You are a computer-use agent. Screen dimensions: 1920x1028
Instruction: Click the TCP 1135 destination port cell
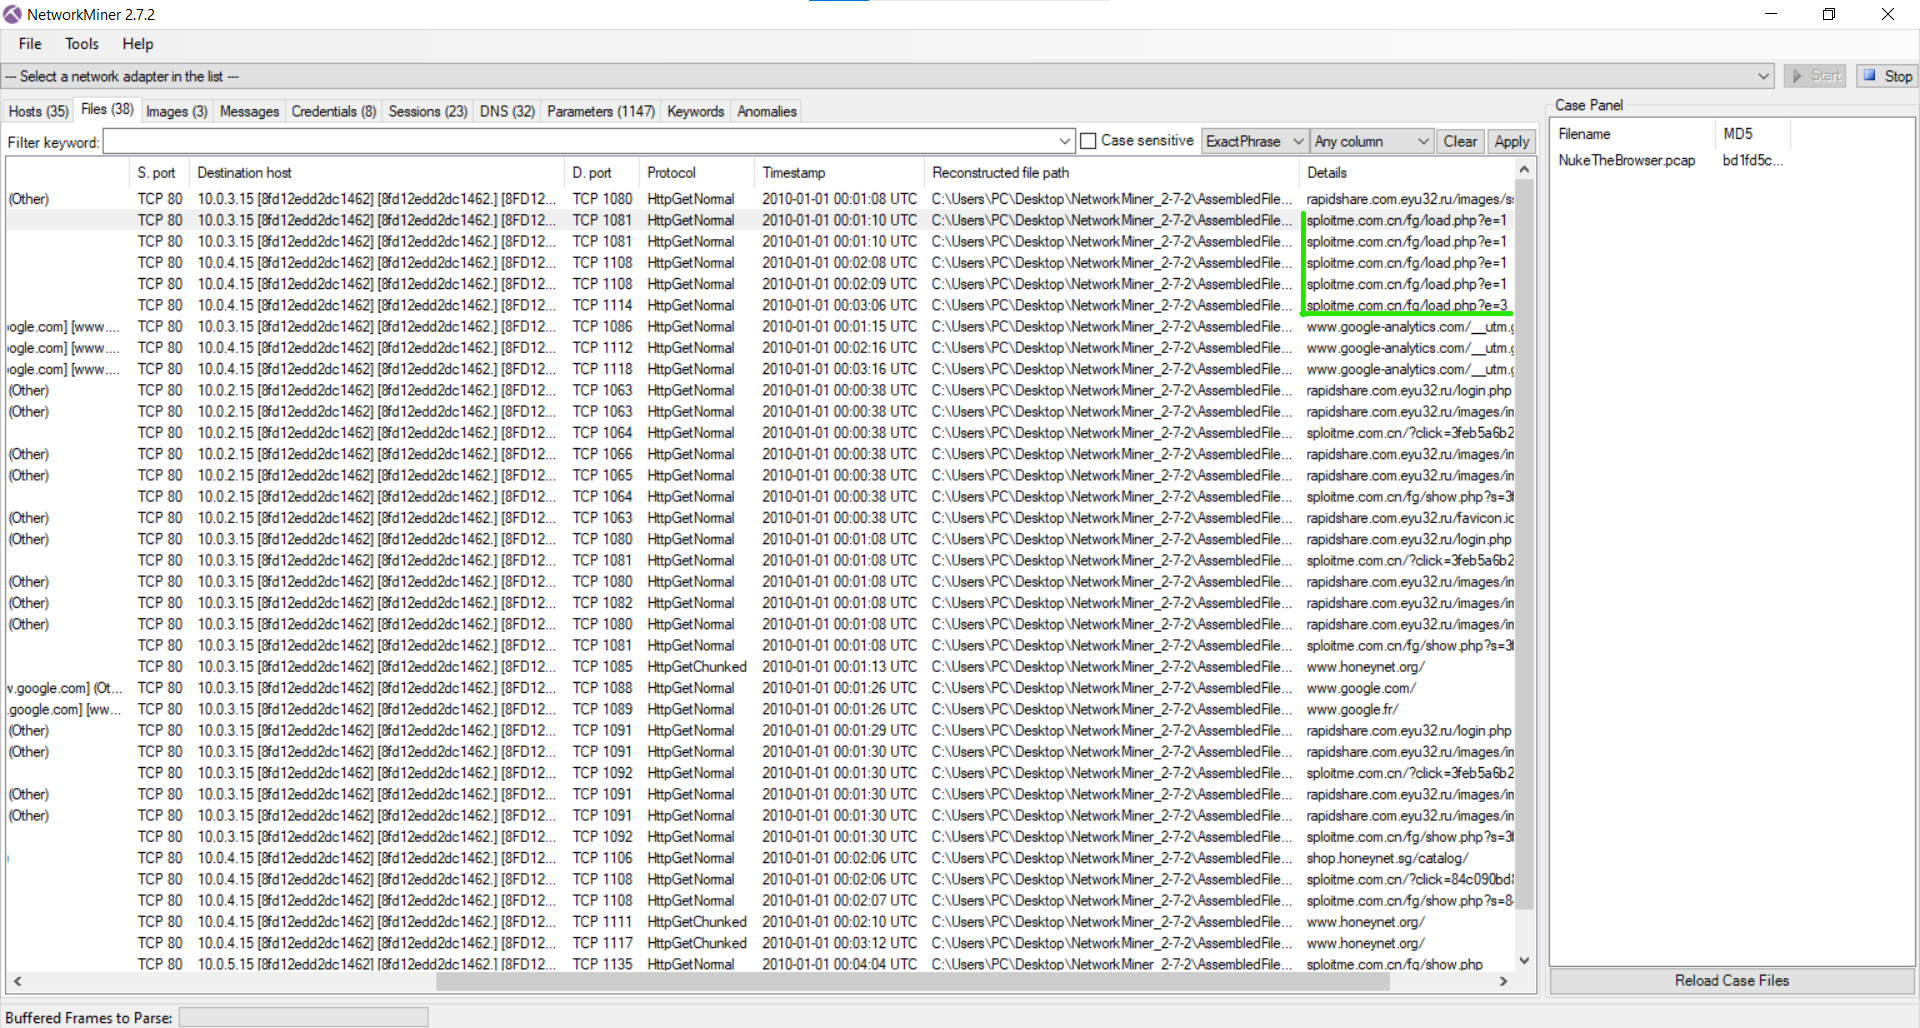pyautogui.click(x=602, y=965)
